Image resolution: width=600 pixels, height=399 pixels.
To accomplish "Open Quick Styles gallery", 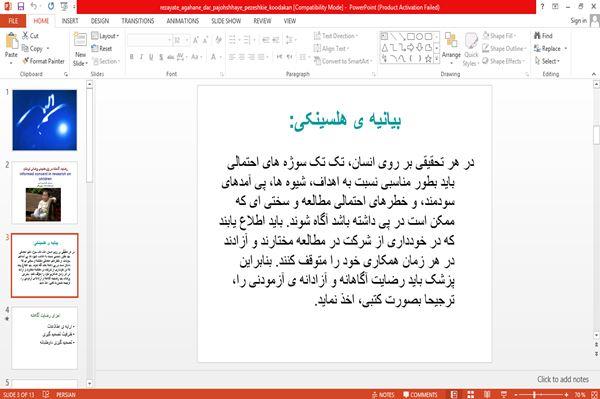I will click(x=471, y=50).
